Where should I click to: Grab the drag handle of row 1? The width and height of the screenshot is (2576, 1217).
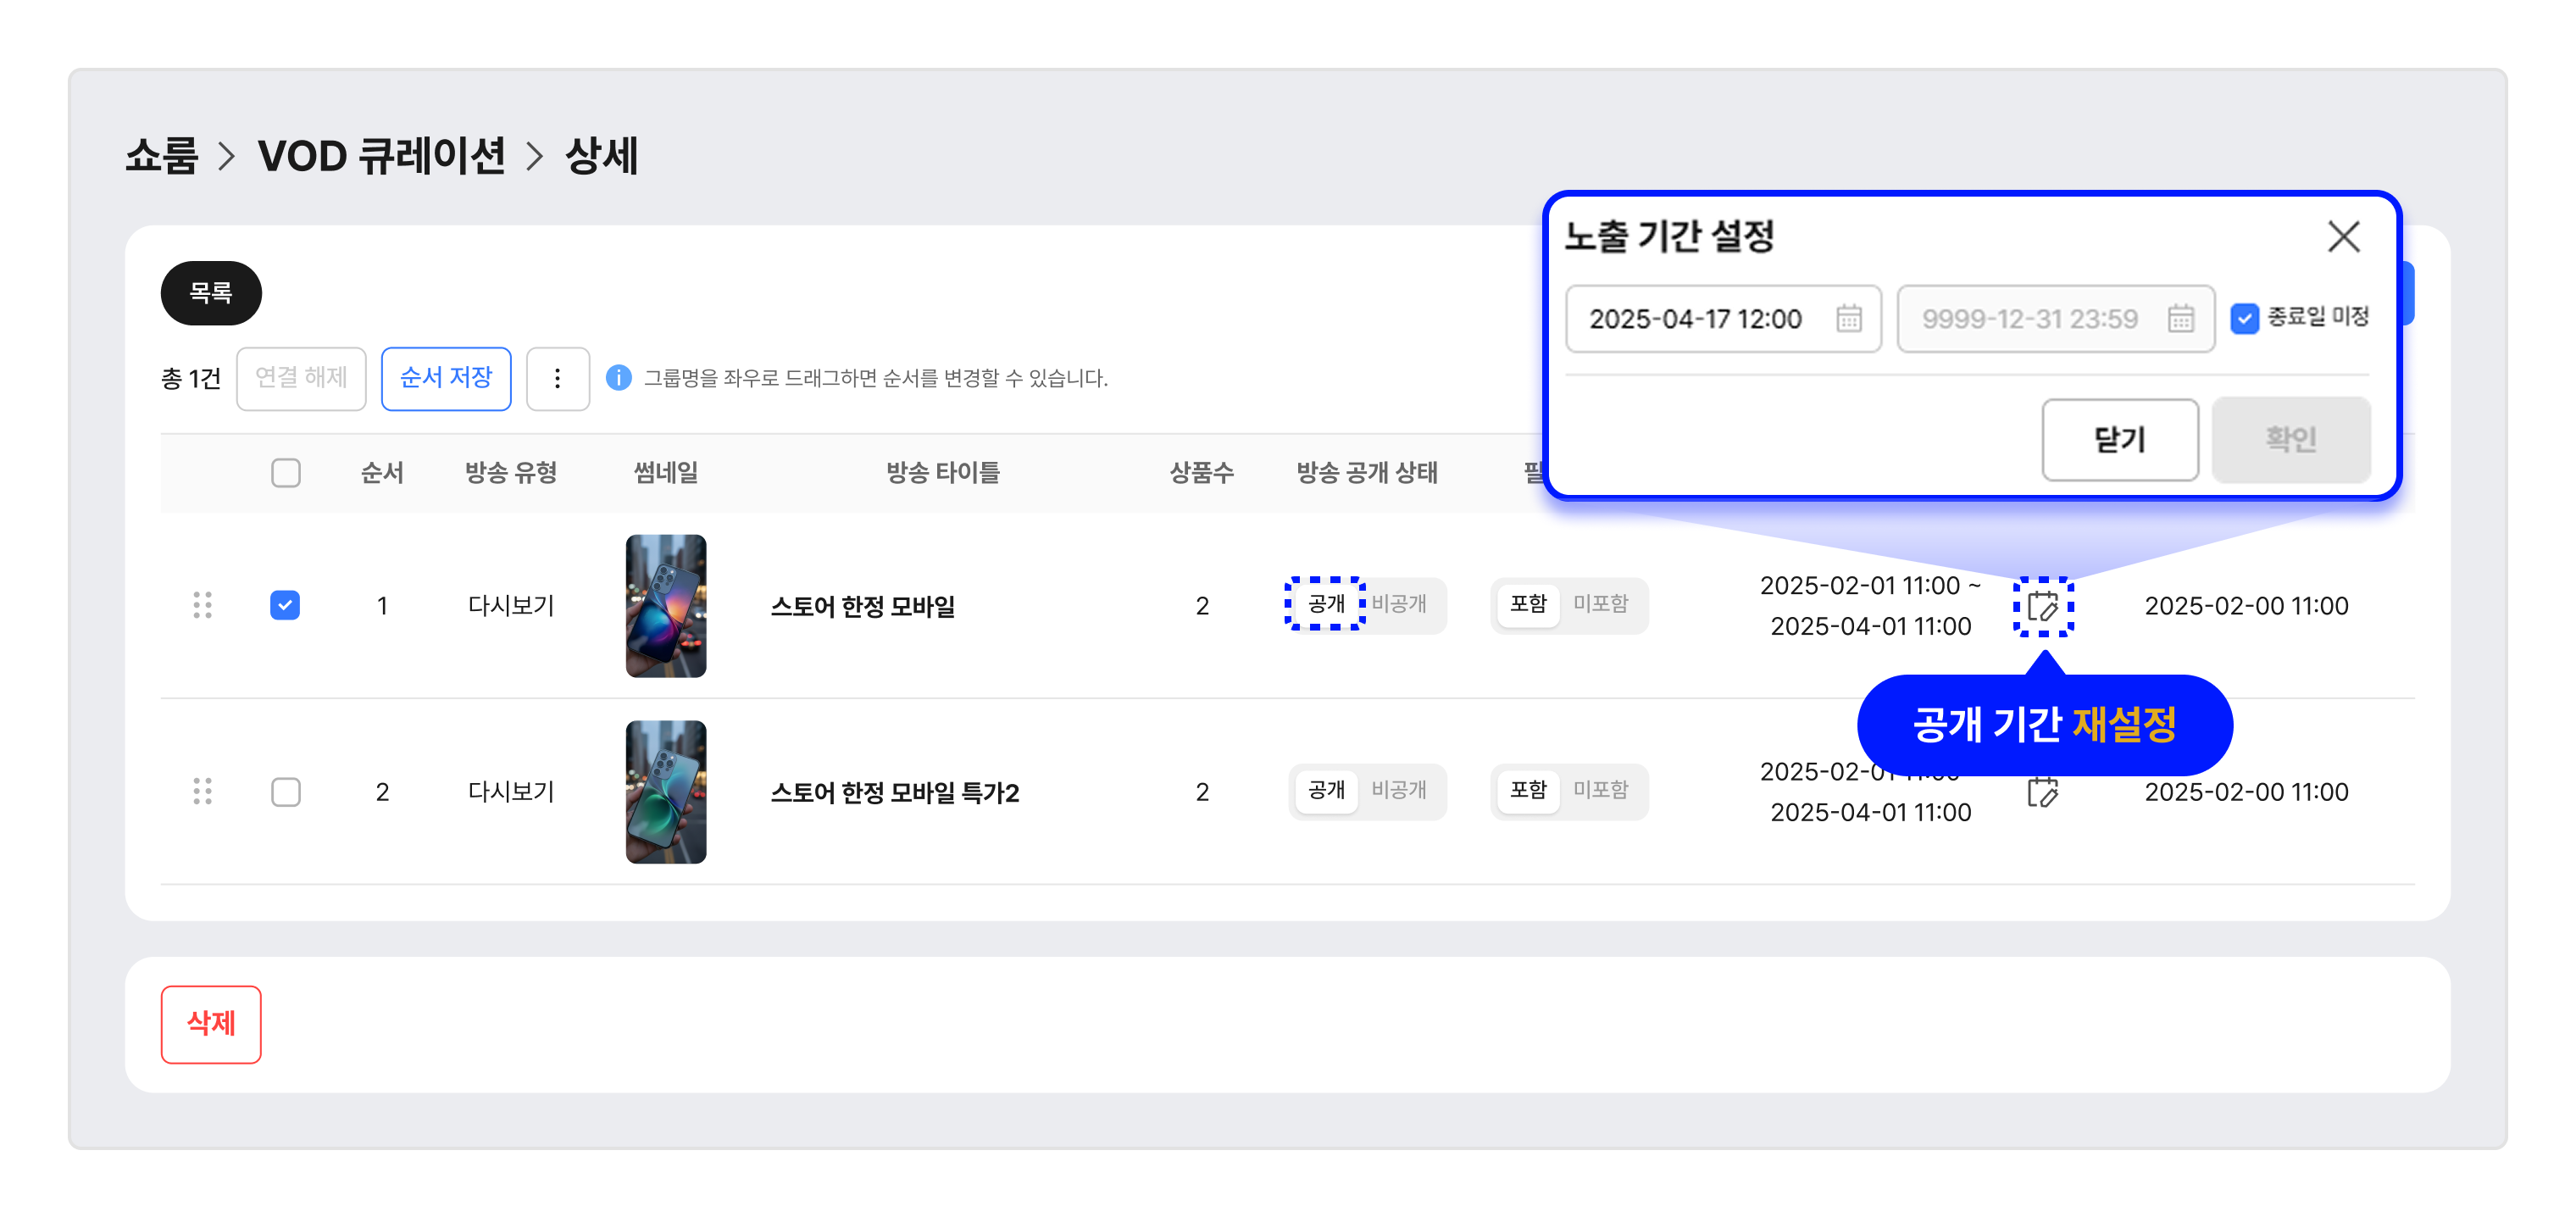tap(202, 605)
